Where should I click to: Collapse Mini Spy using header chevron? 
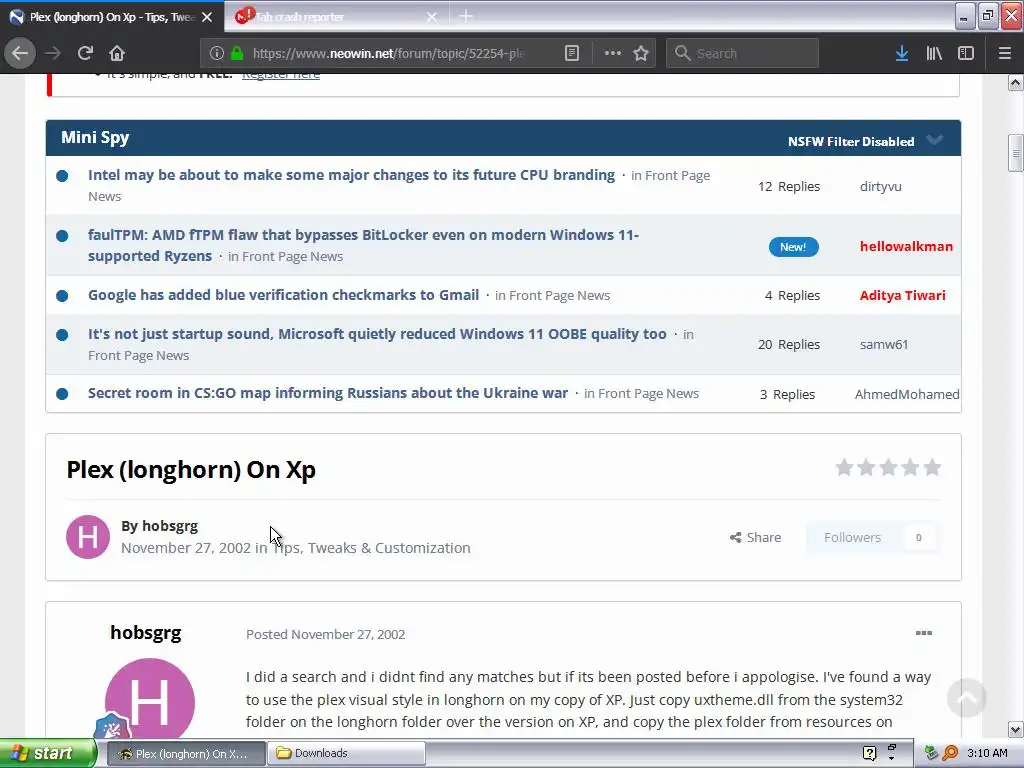935,140
